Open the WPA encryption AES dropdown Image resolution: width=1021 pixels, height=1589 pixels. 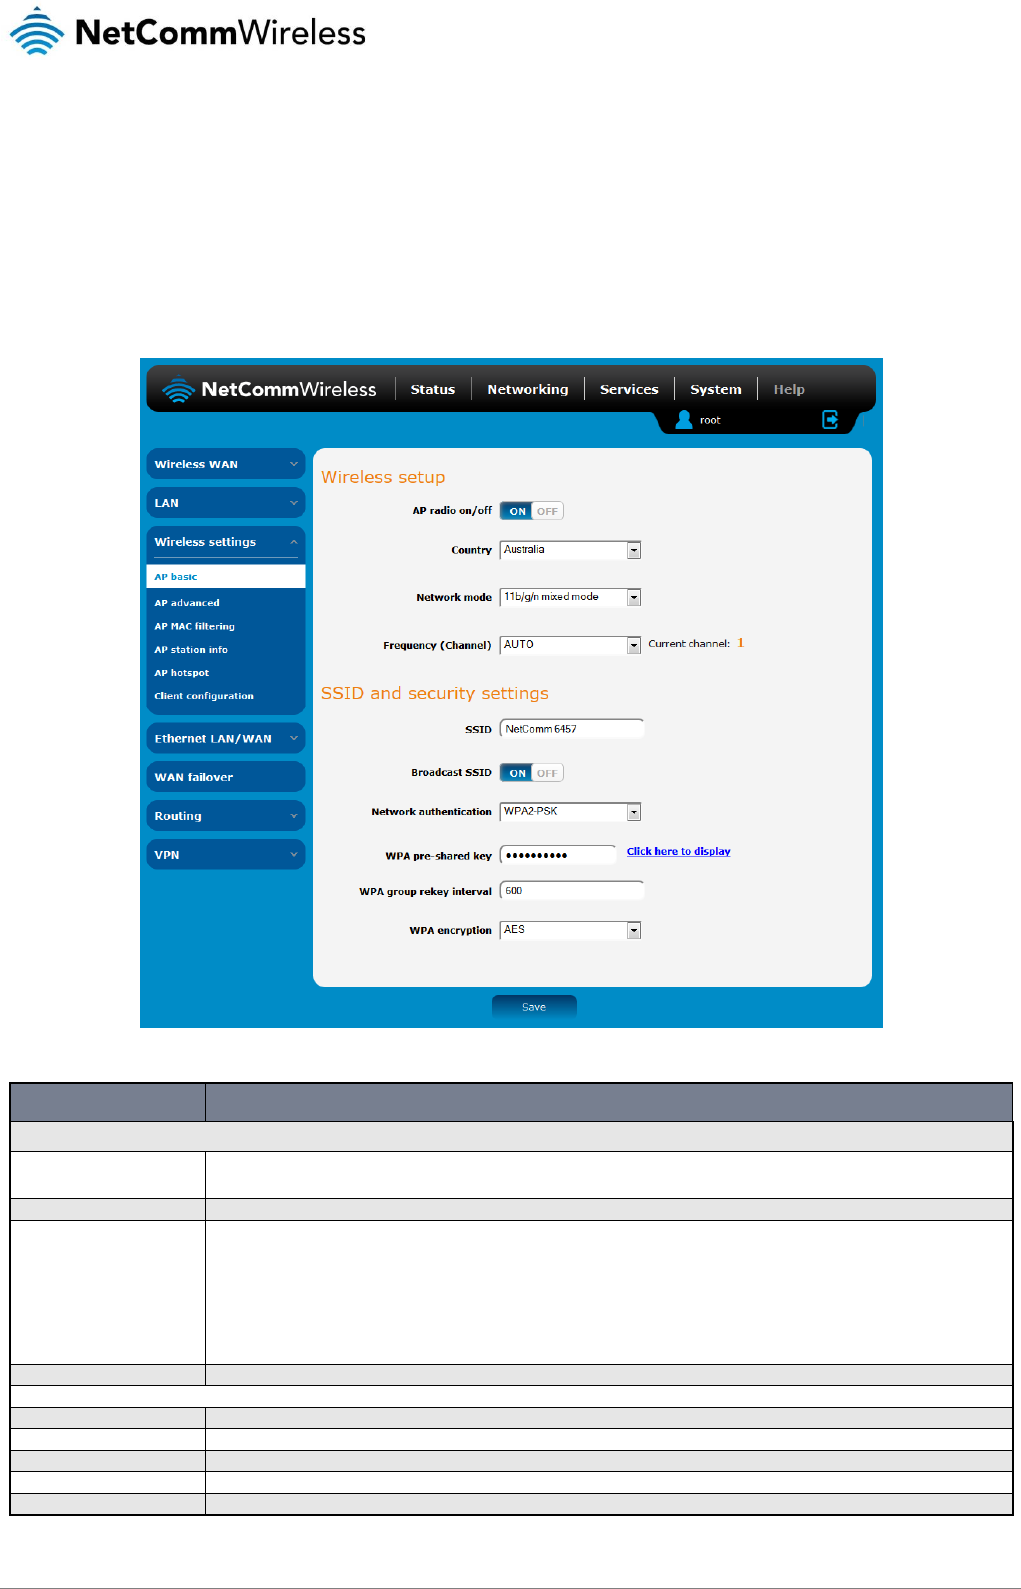tap(570, 930)
